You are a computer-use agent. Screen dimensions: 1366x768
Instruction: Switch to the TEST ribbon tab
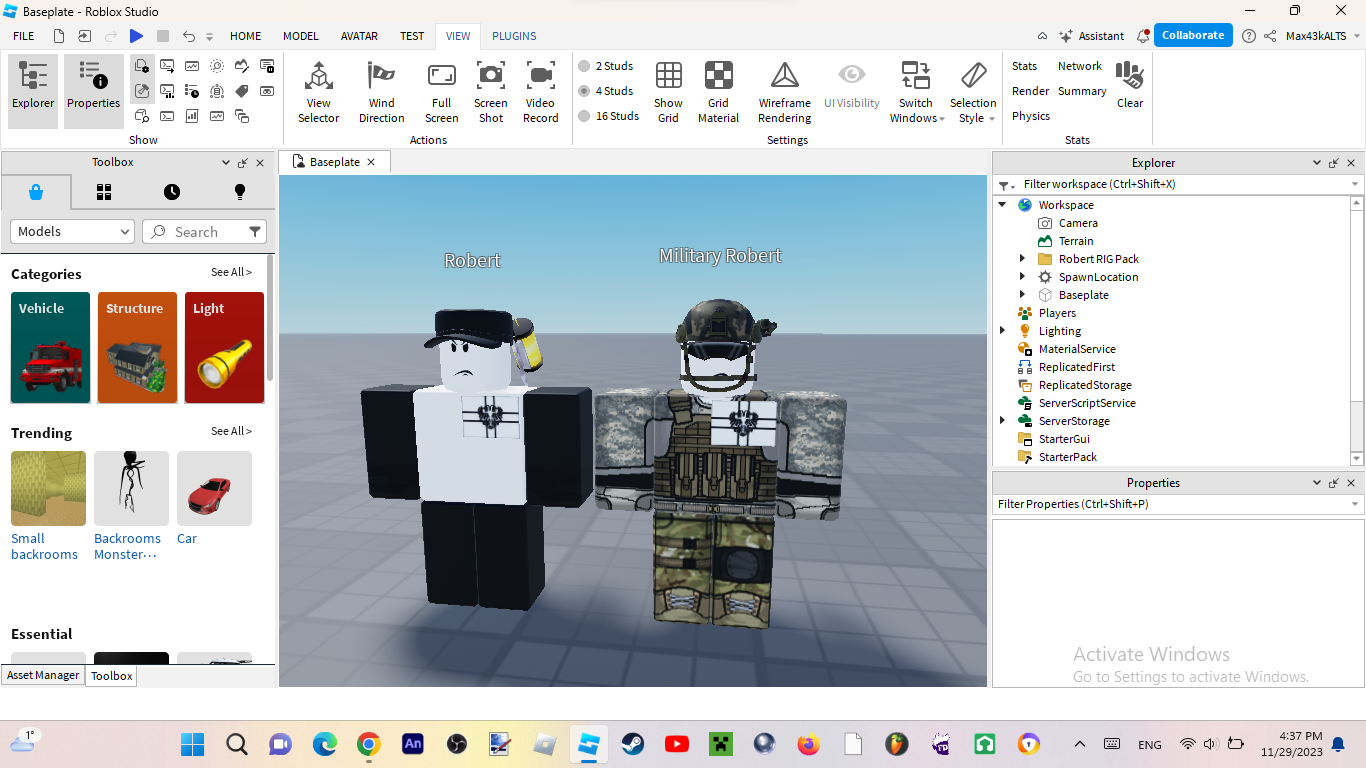[412, 36]
